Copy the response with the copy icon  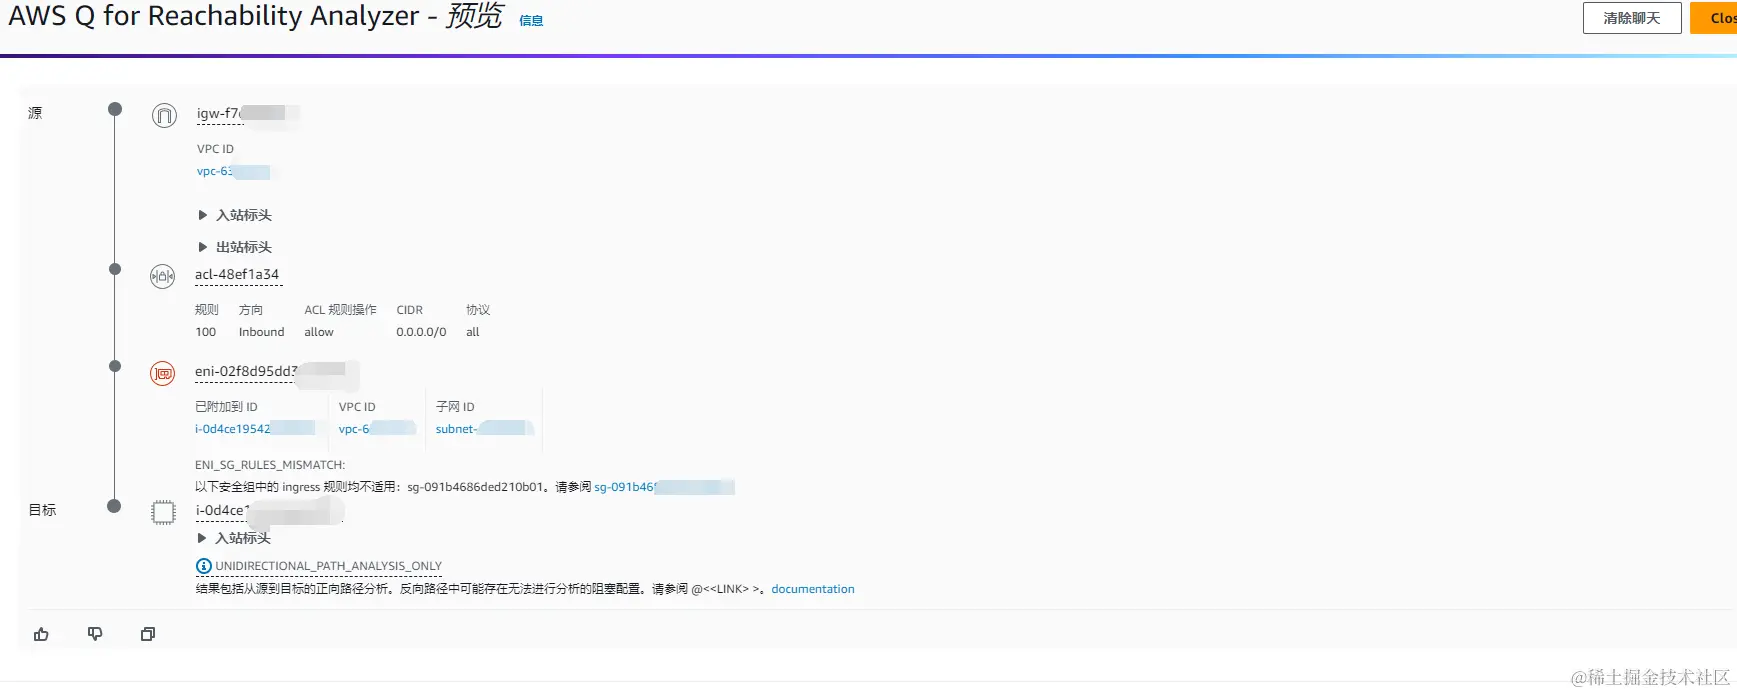(148, 634)
